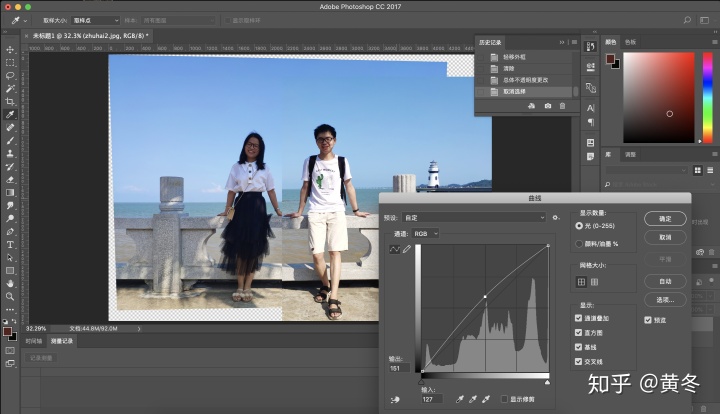The image size is (720, 414).
Task: Select the Move tool
Action: click(10, 49)
